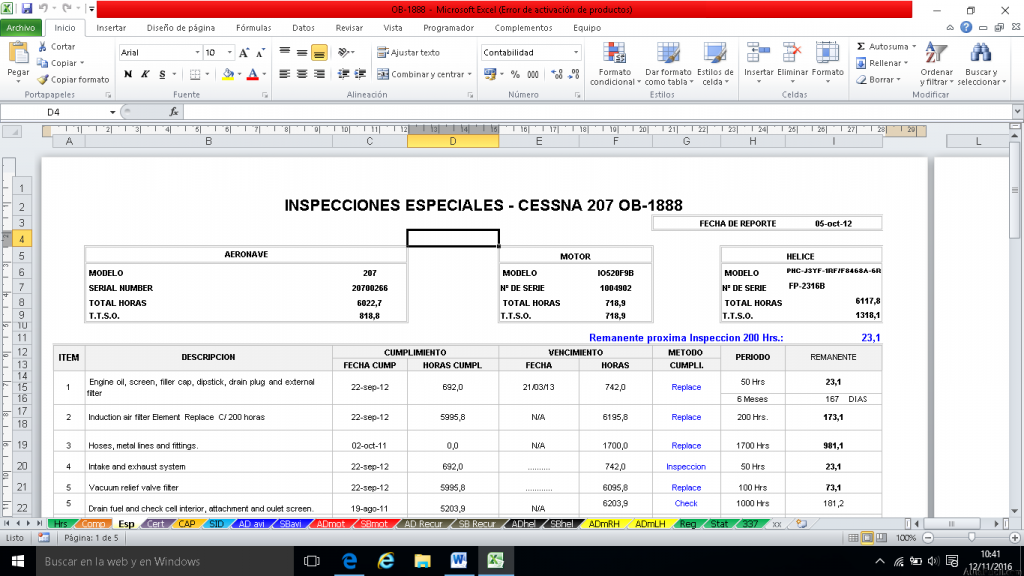Click the Cortar scissors icon
The width and height of the screenshot is (1024, 576).
[43, 46]
